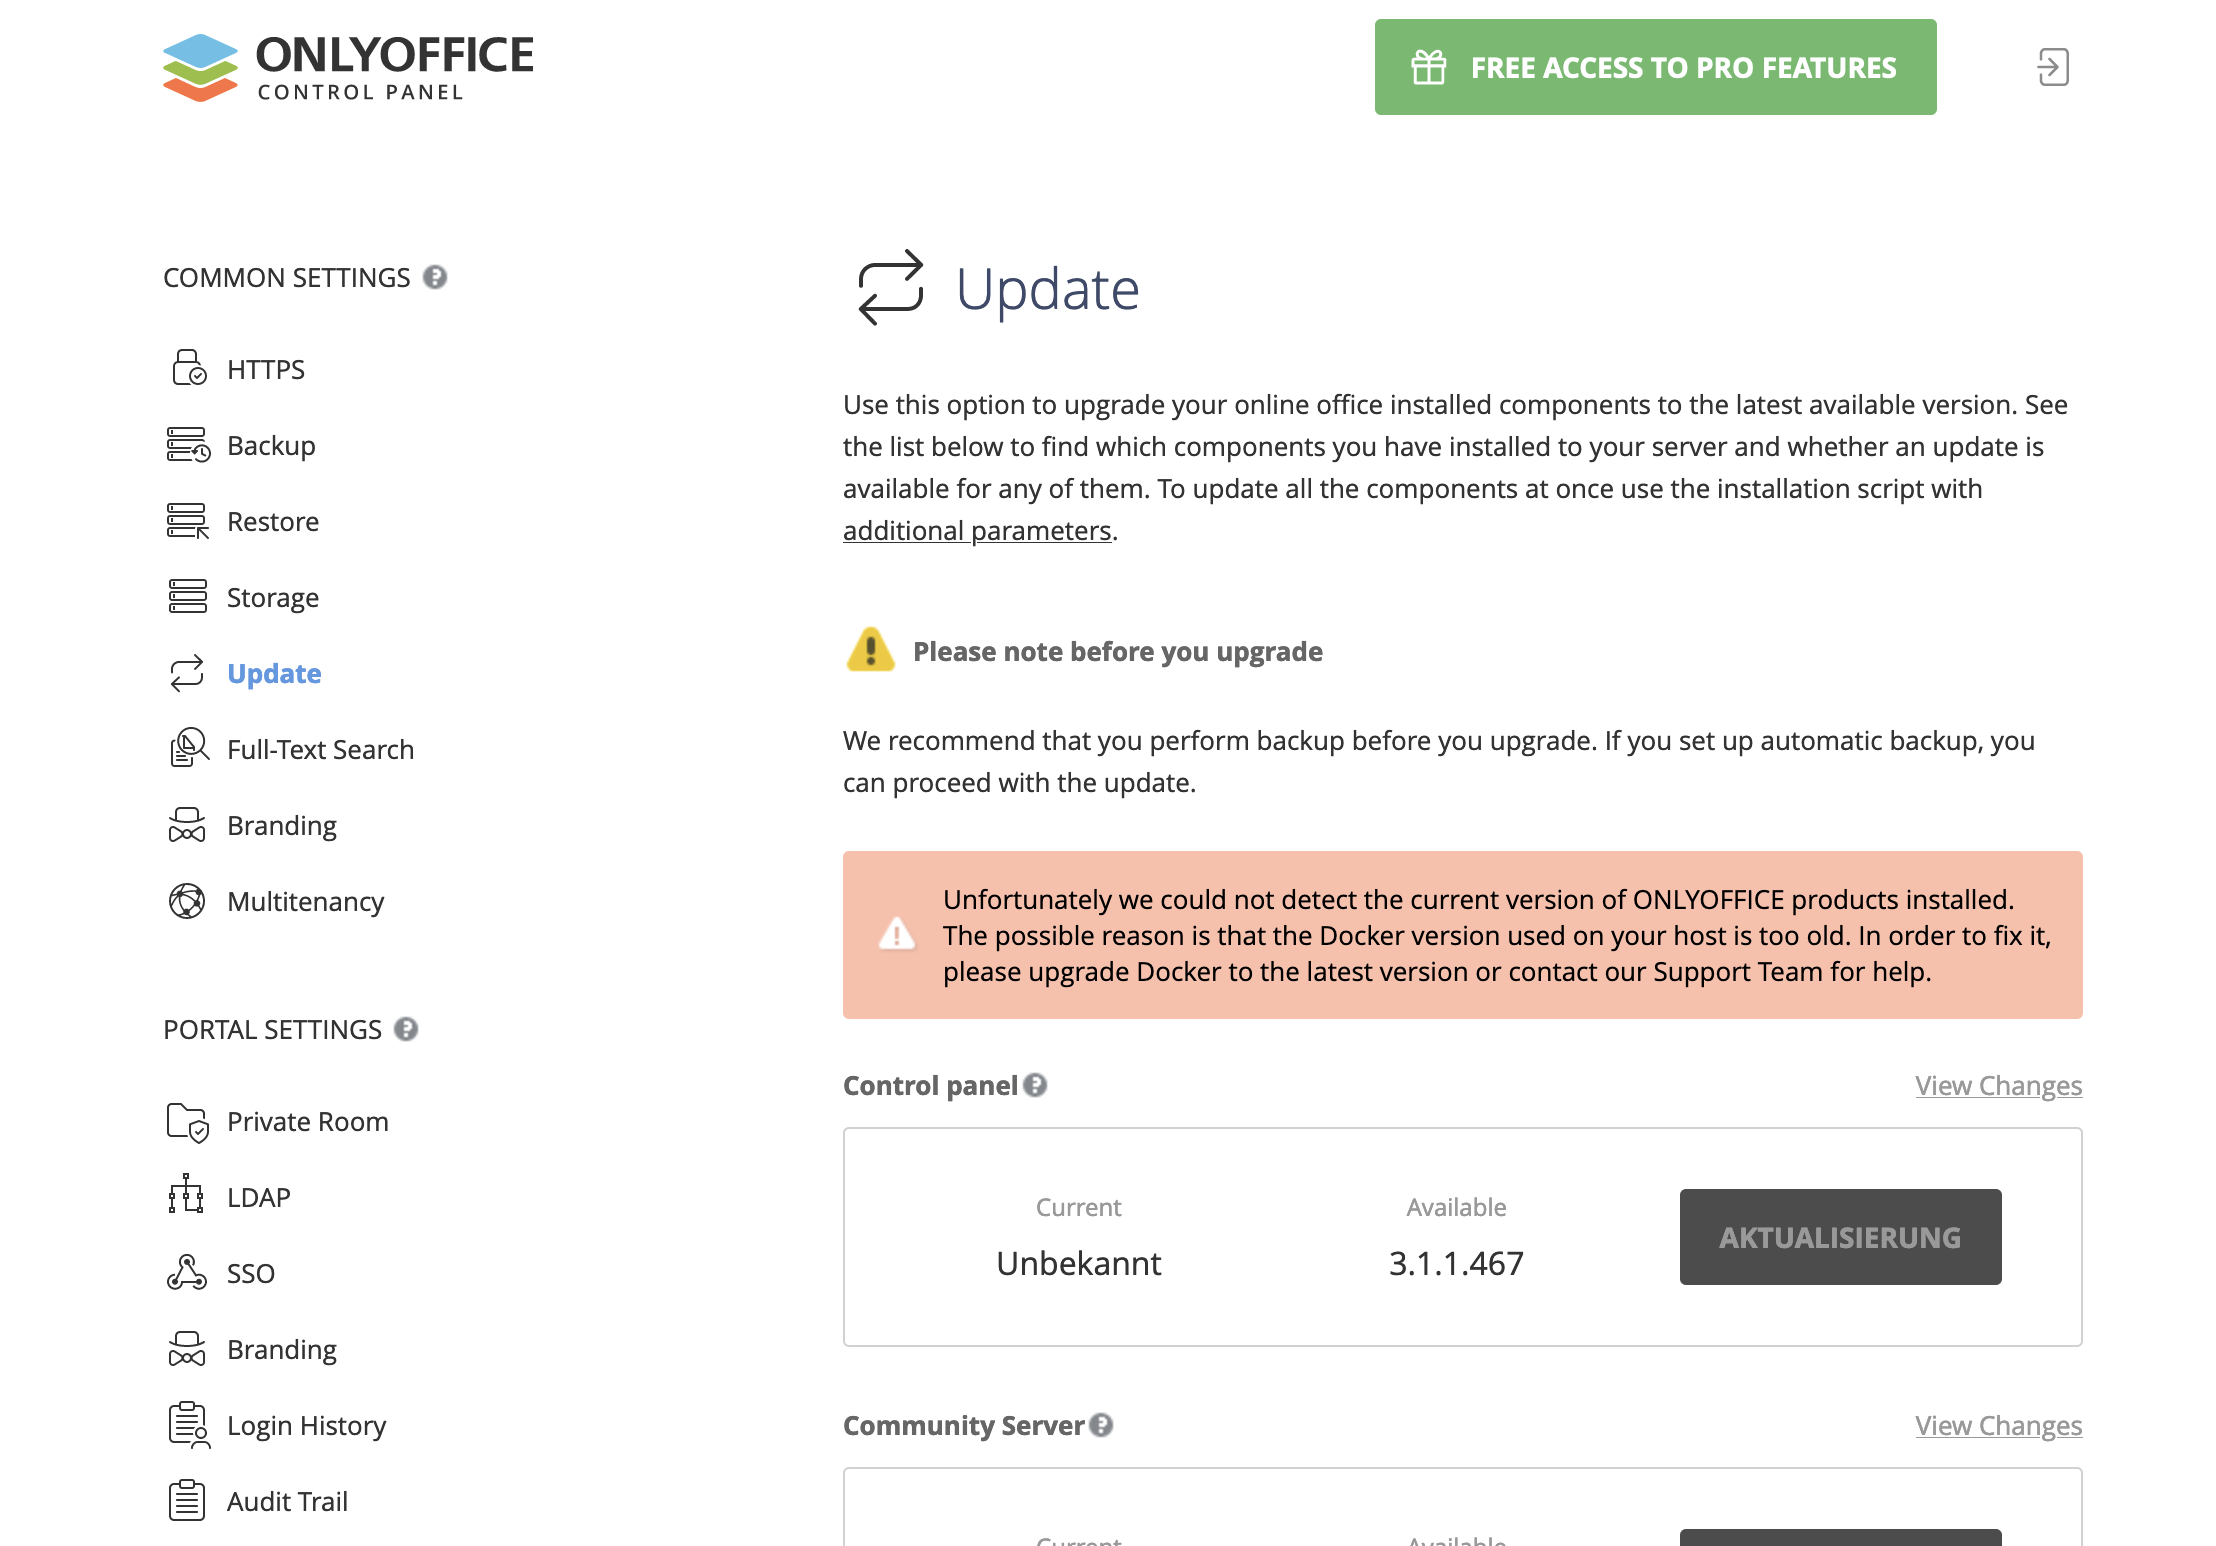2216x1546 pixels.
Task: Click the Control panel section label
Action: [930, 1085]
